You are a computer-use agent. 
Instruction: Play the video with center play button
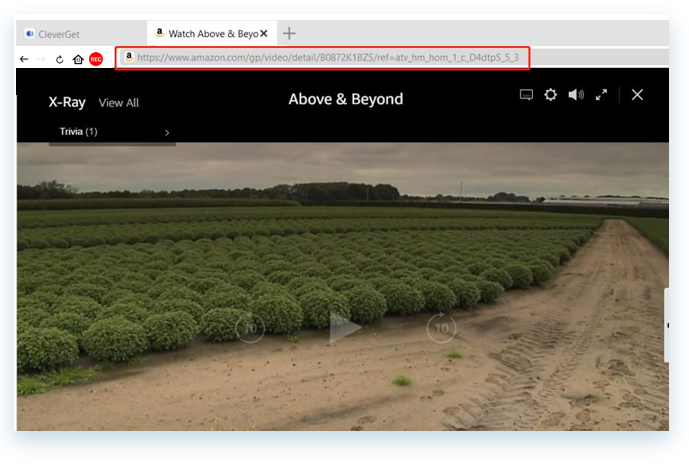click(x=345, y=328)
